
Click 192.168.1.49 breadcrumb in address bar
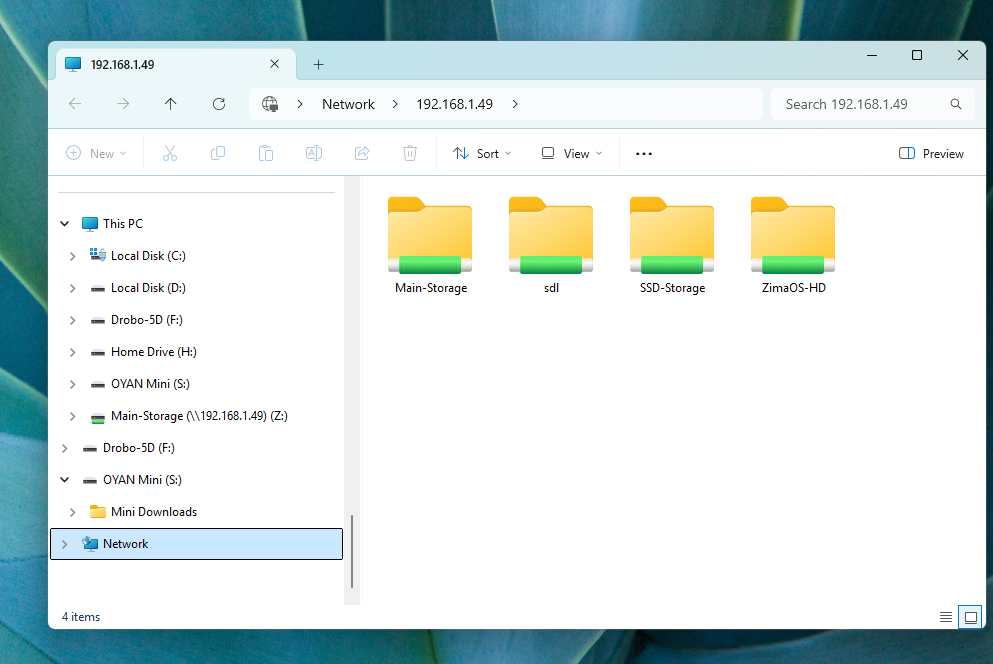pos(454,104)
